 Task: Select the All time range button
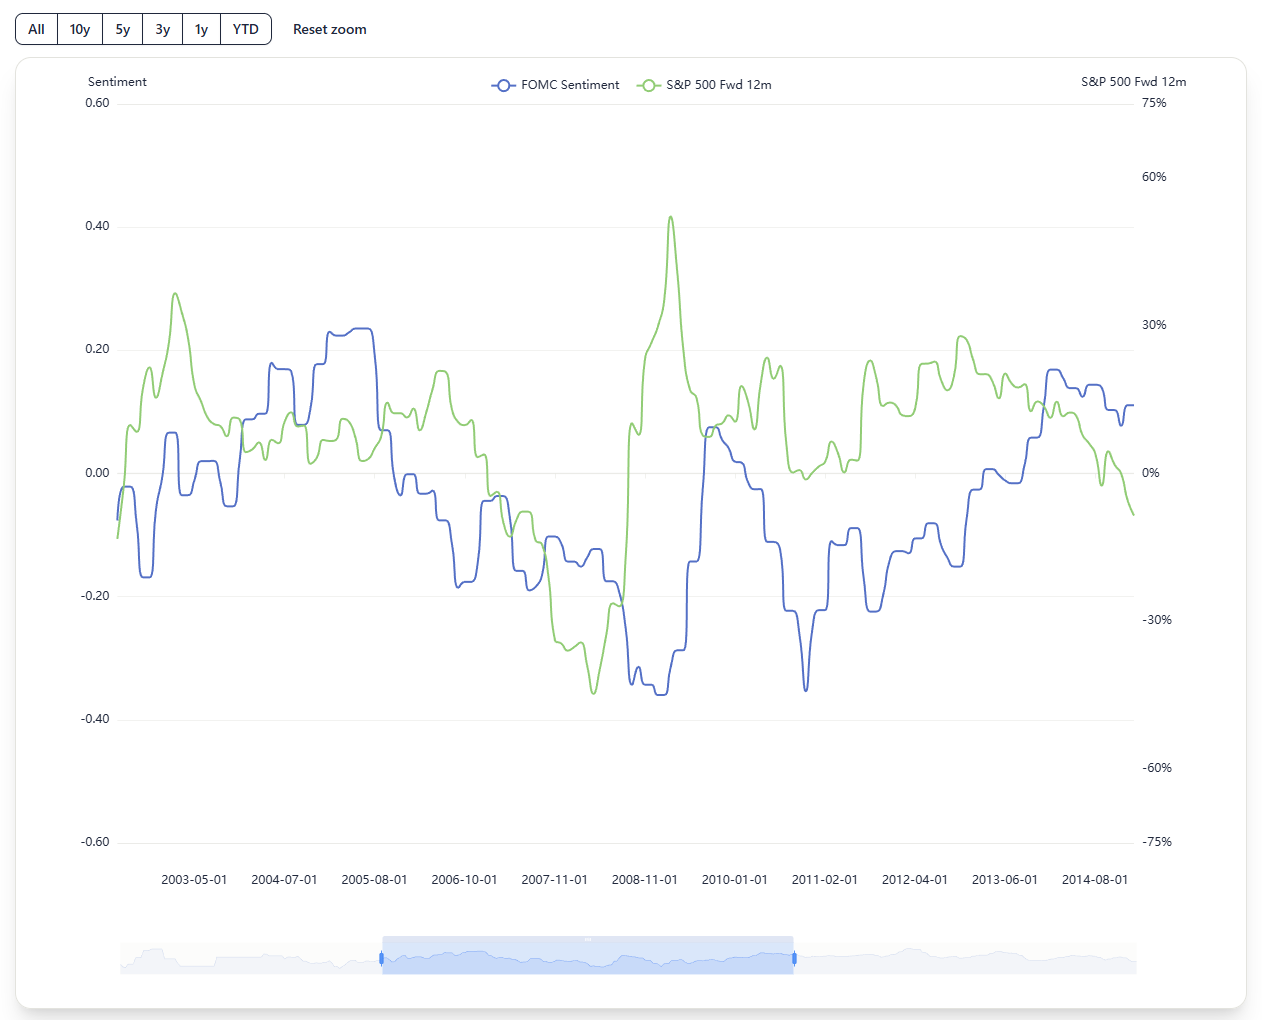(37, 29)
